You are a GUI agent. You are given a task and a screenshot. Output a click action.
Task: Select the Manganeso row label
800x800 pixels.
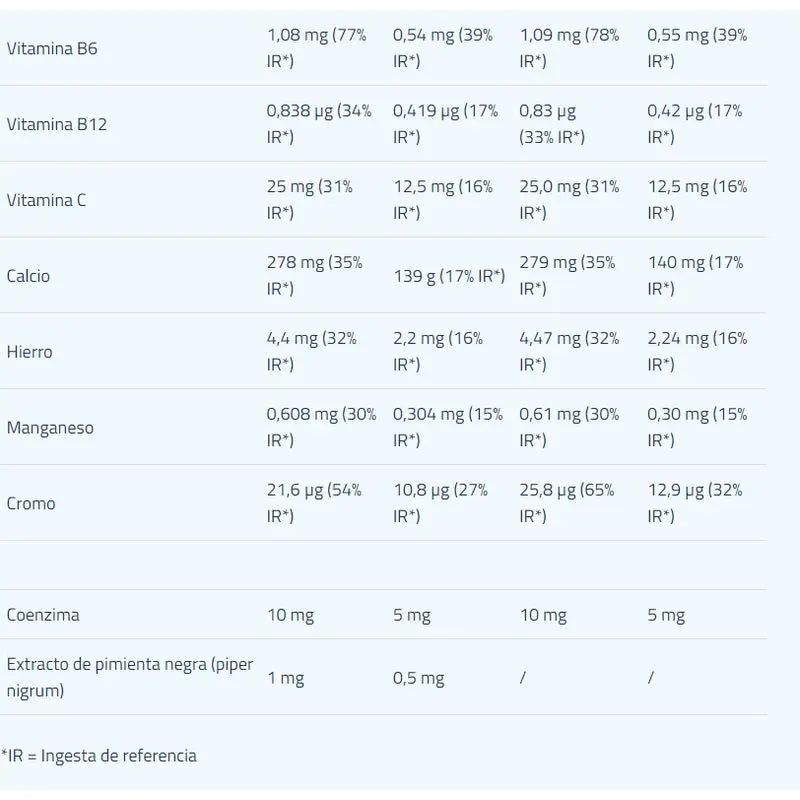pyautogui.click(x=50, y=428)
